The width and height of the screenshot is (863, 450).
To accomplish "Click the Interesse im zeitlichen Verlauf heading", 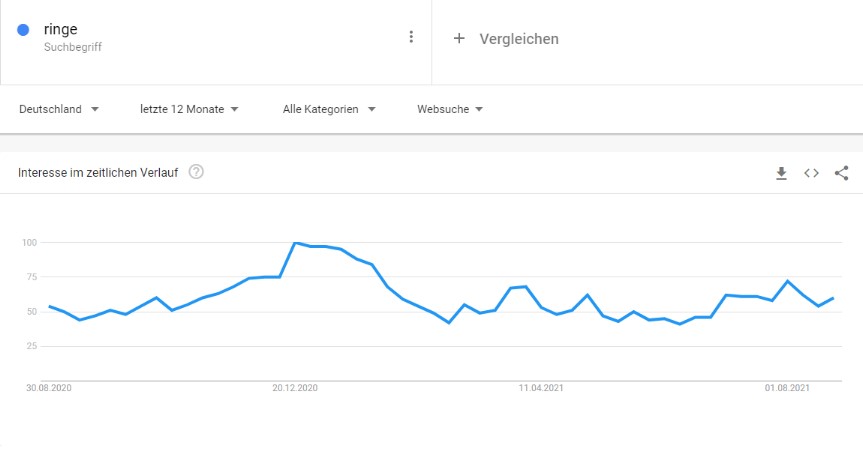I will [98, 173].
